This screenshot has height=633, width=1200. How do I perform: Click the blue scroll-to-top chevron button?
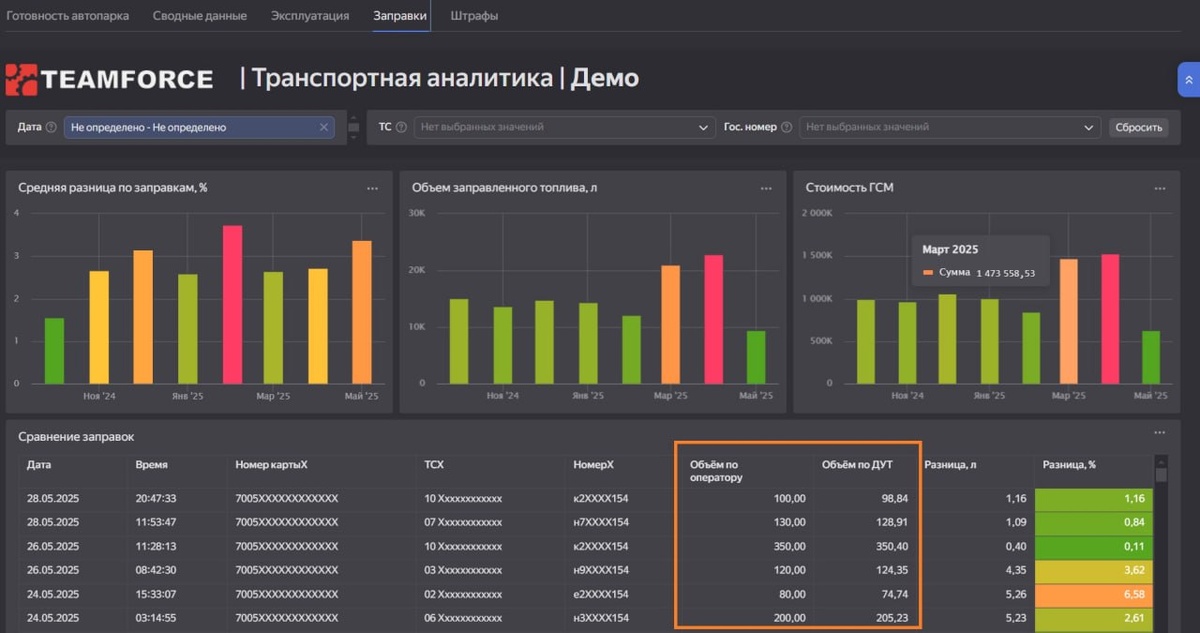coord(1187,78)
